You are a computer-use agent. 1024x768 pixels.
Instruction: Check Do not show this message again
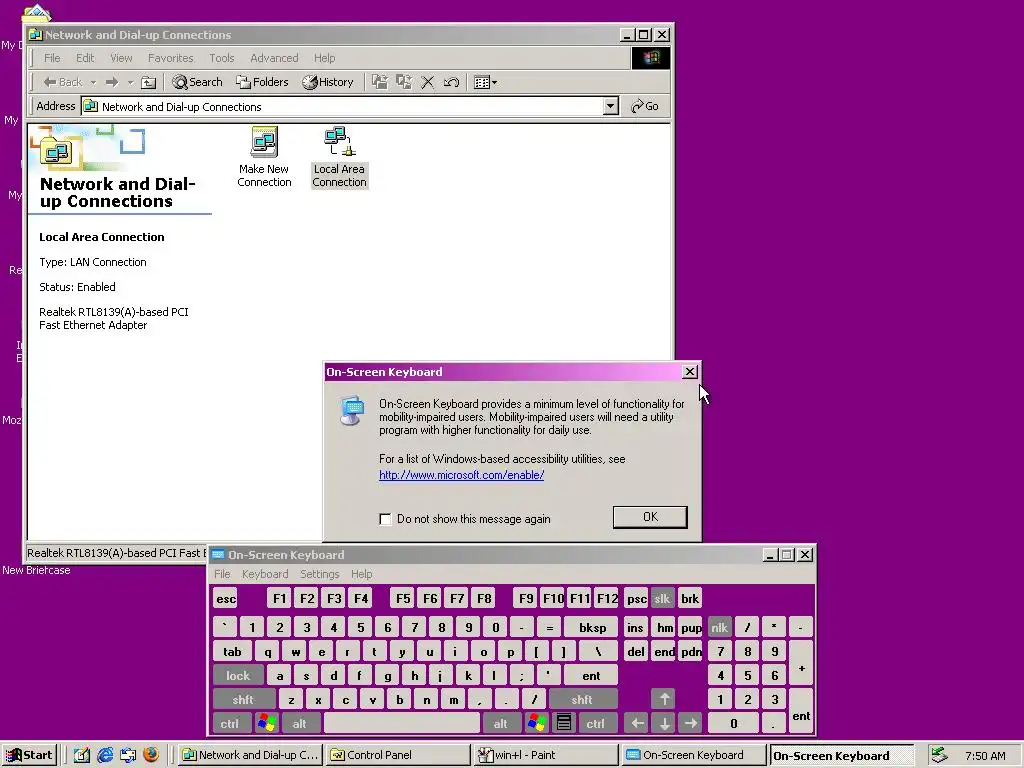pos(385,519)
